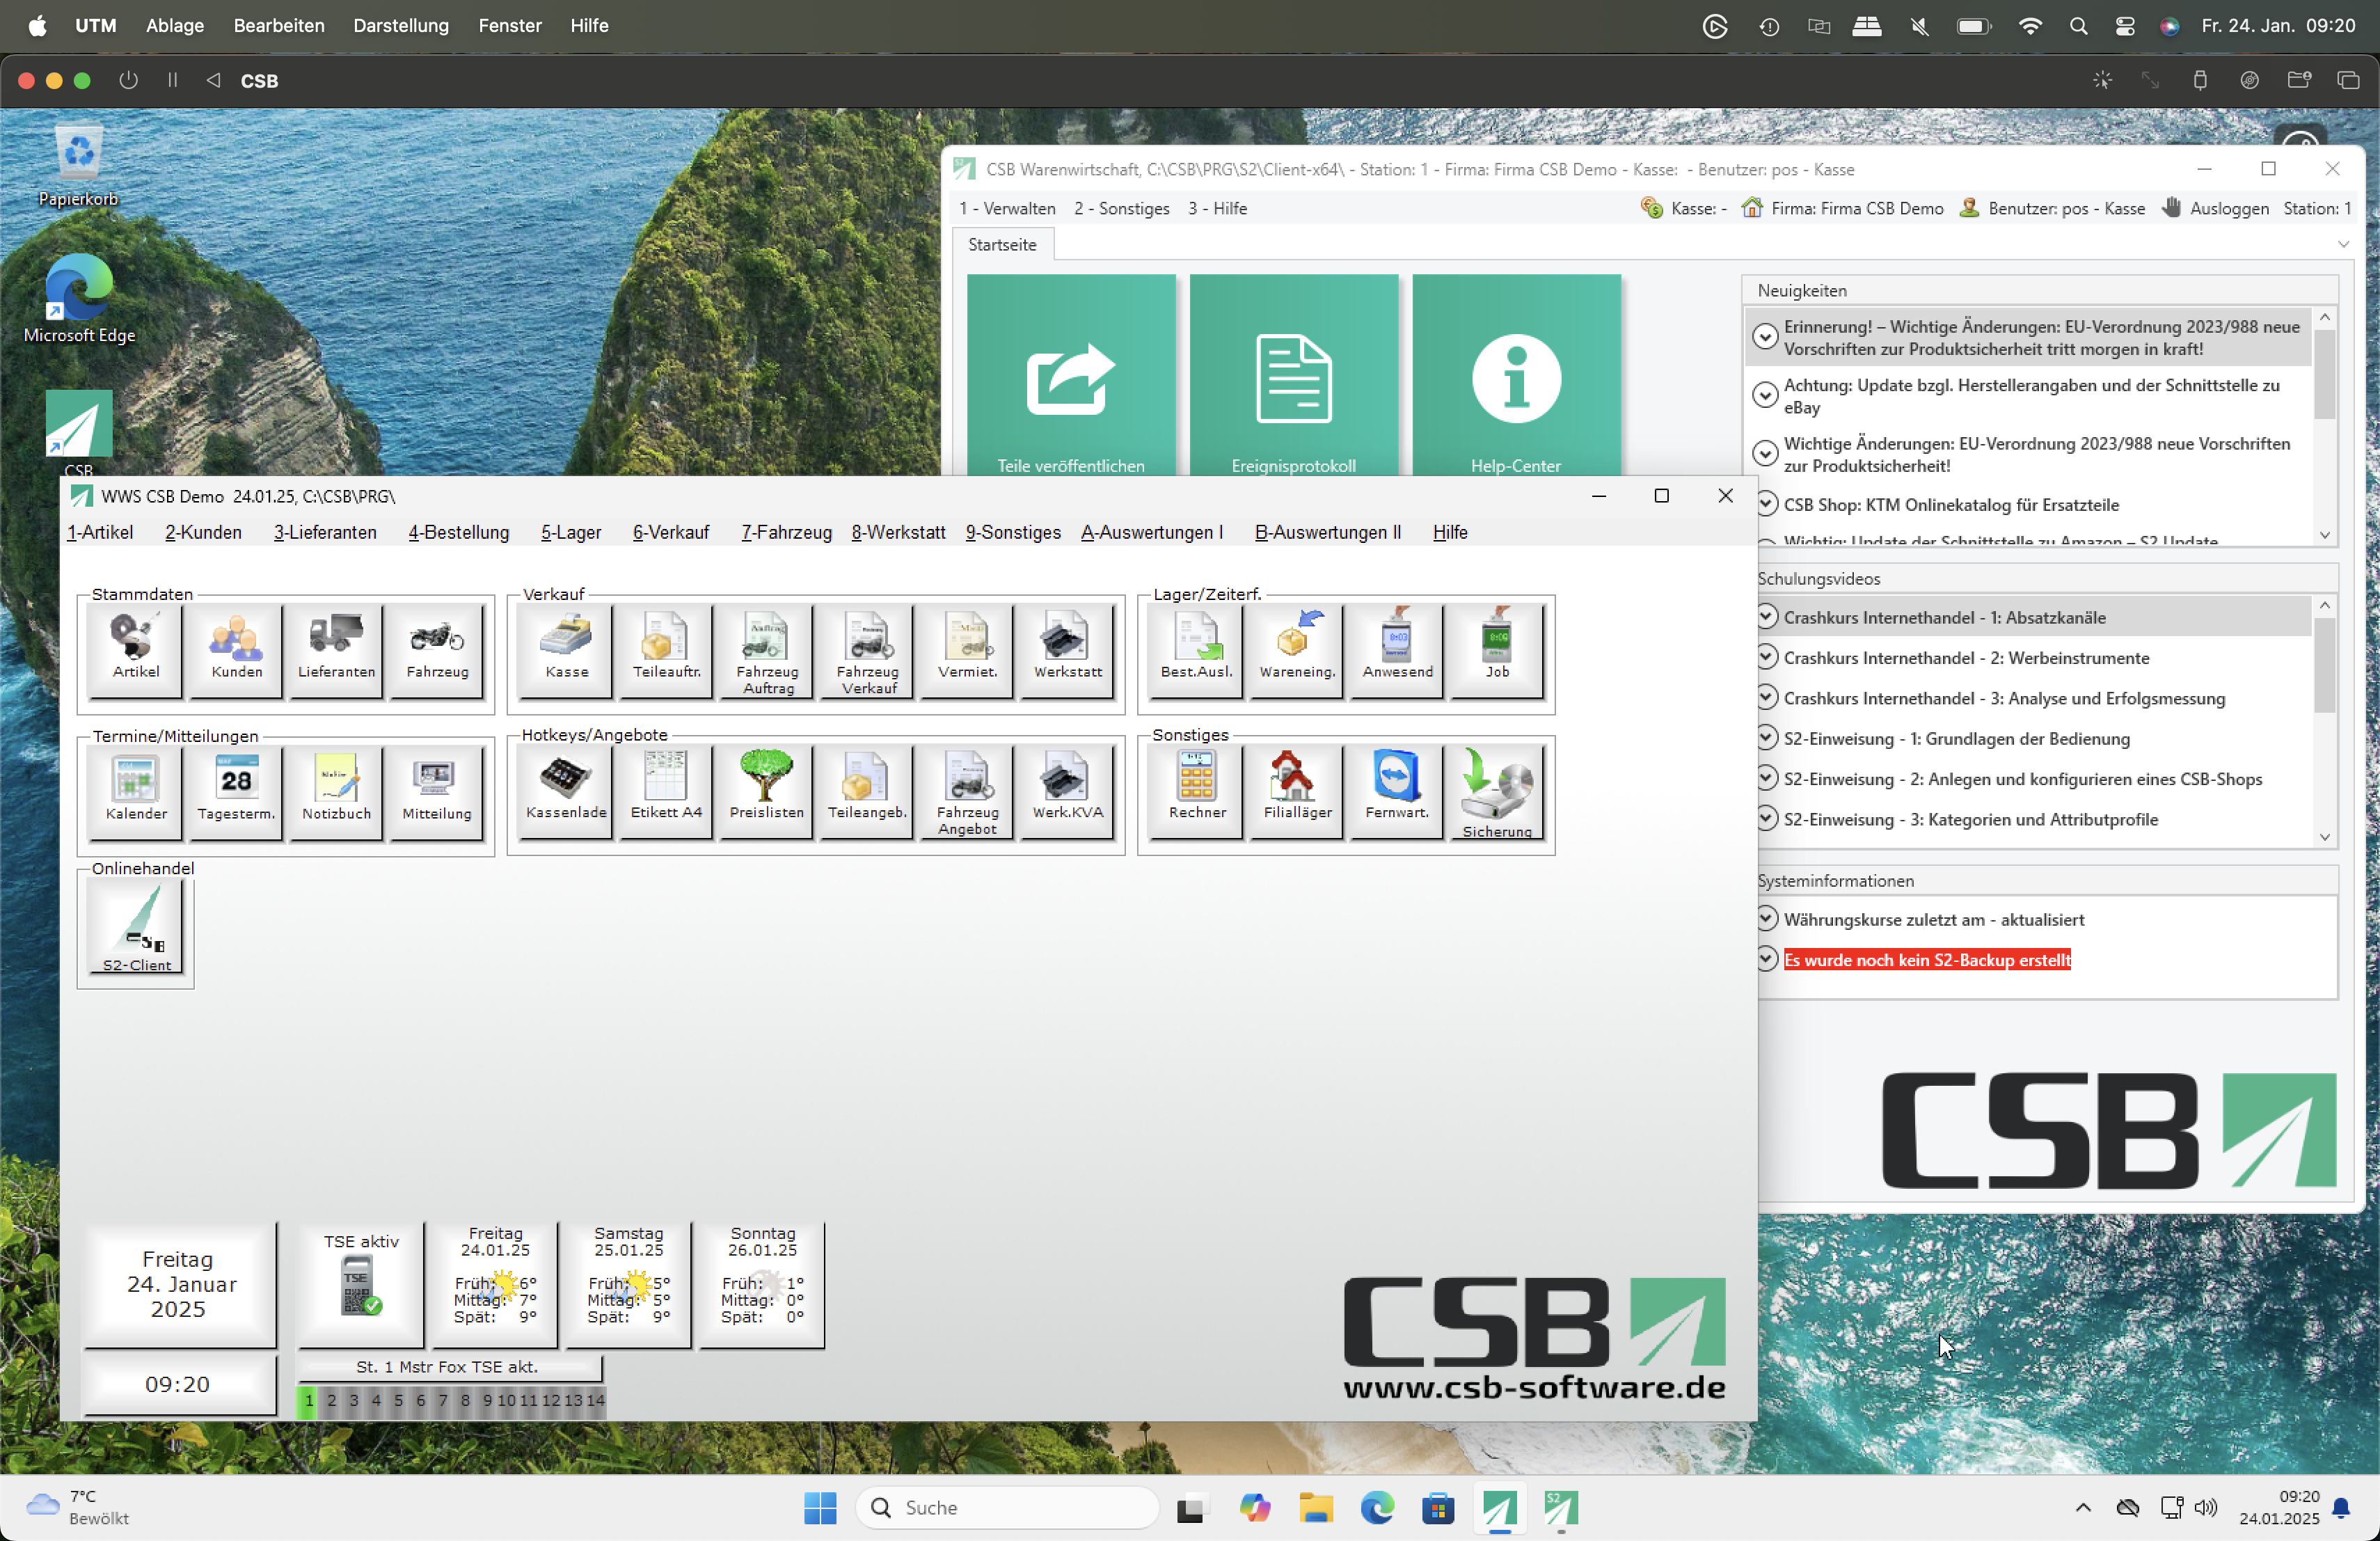
Task: Expand the Erinnerung EU-Verordnung news entry
Action: click(1765, 337)
